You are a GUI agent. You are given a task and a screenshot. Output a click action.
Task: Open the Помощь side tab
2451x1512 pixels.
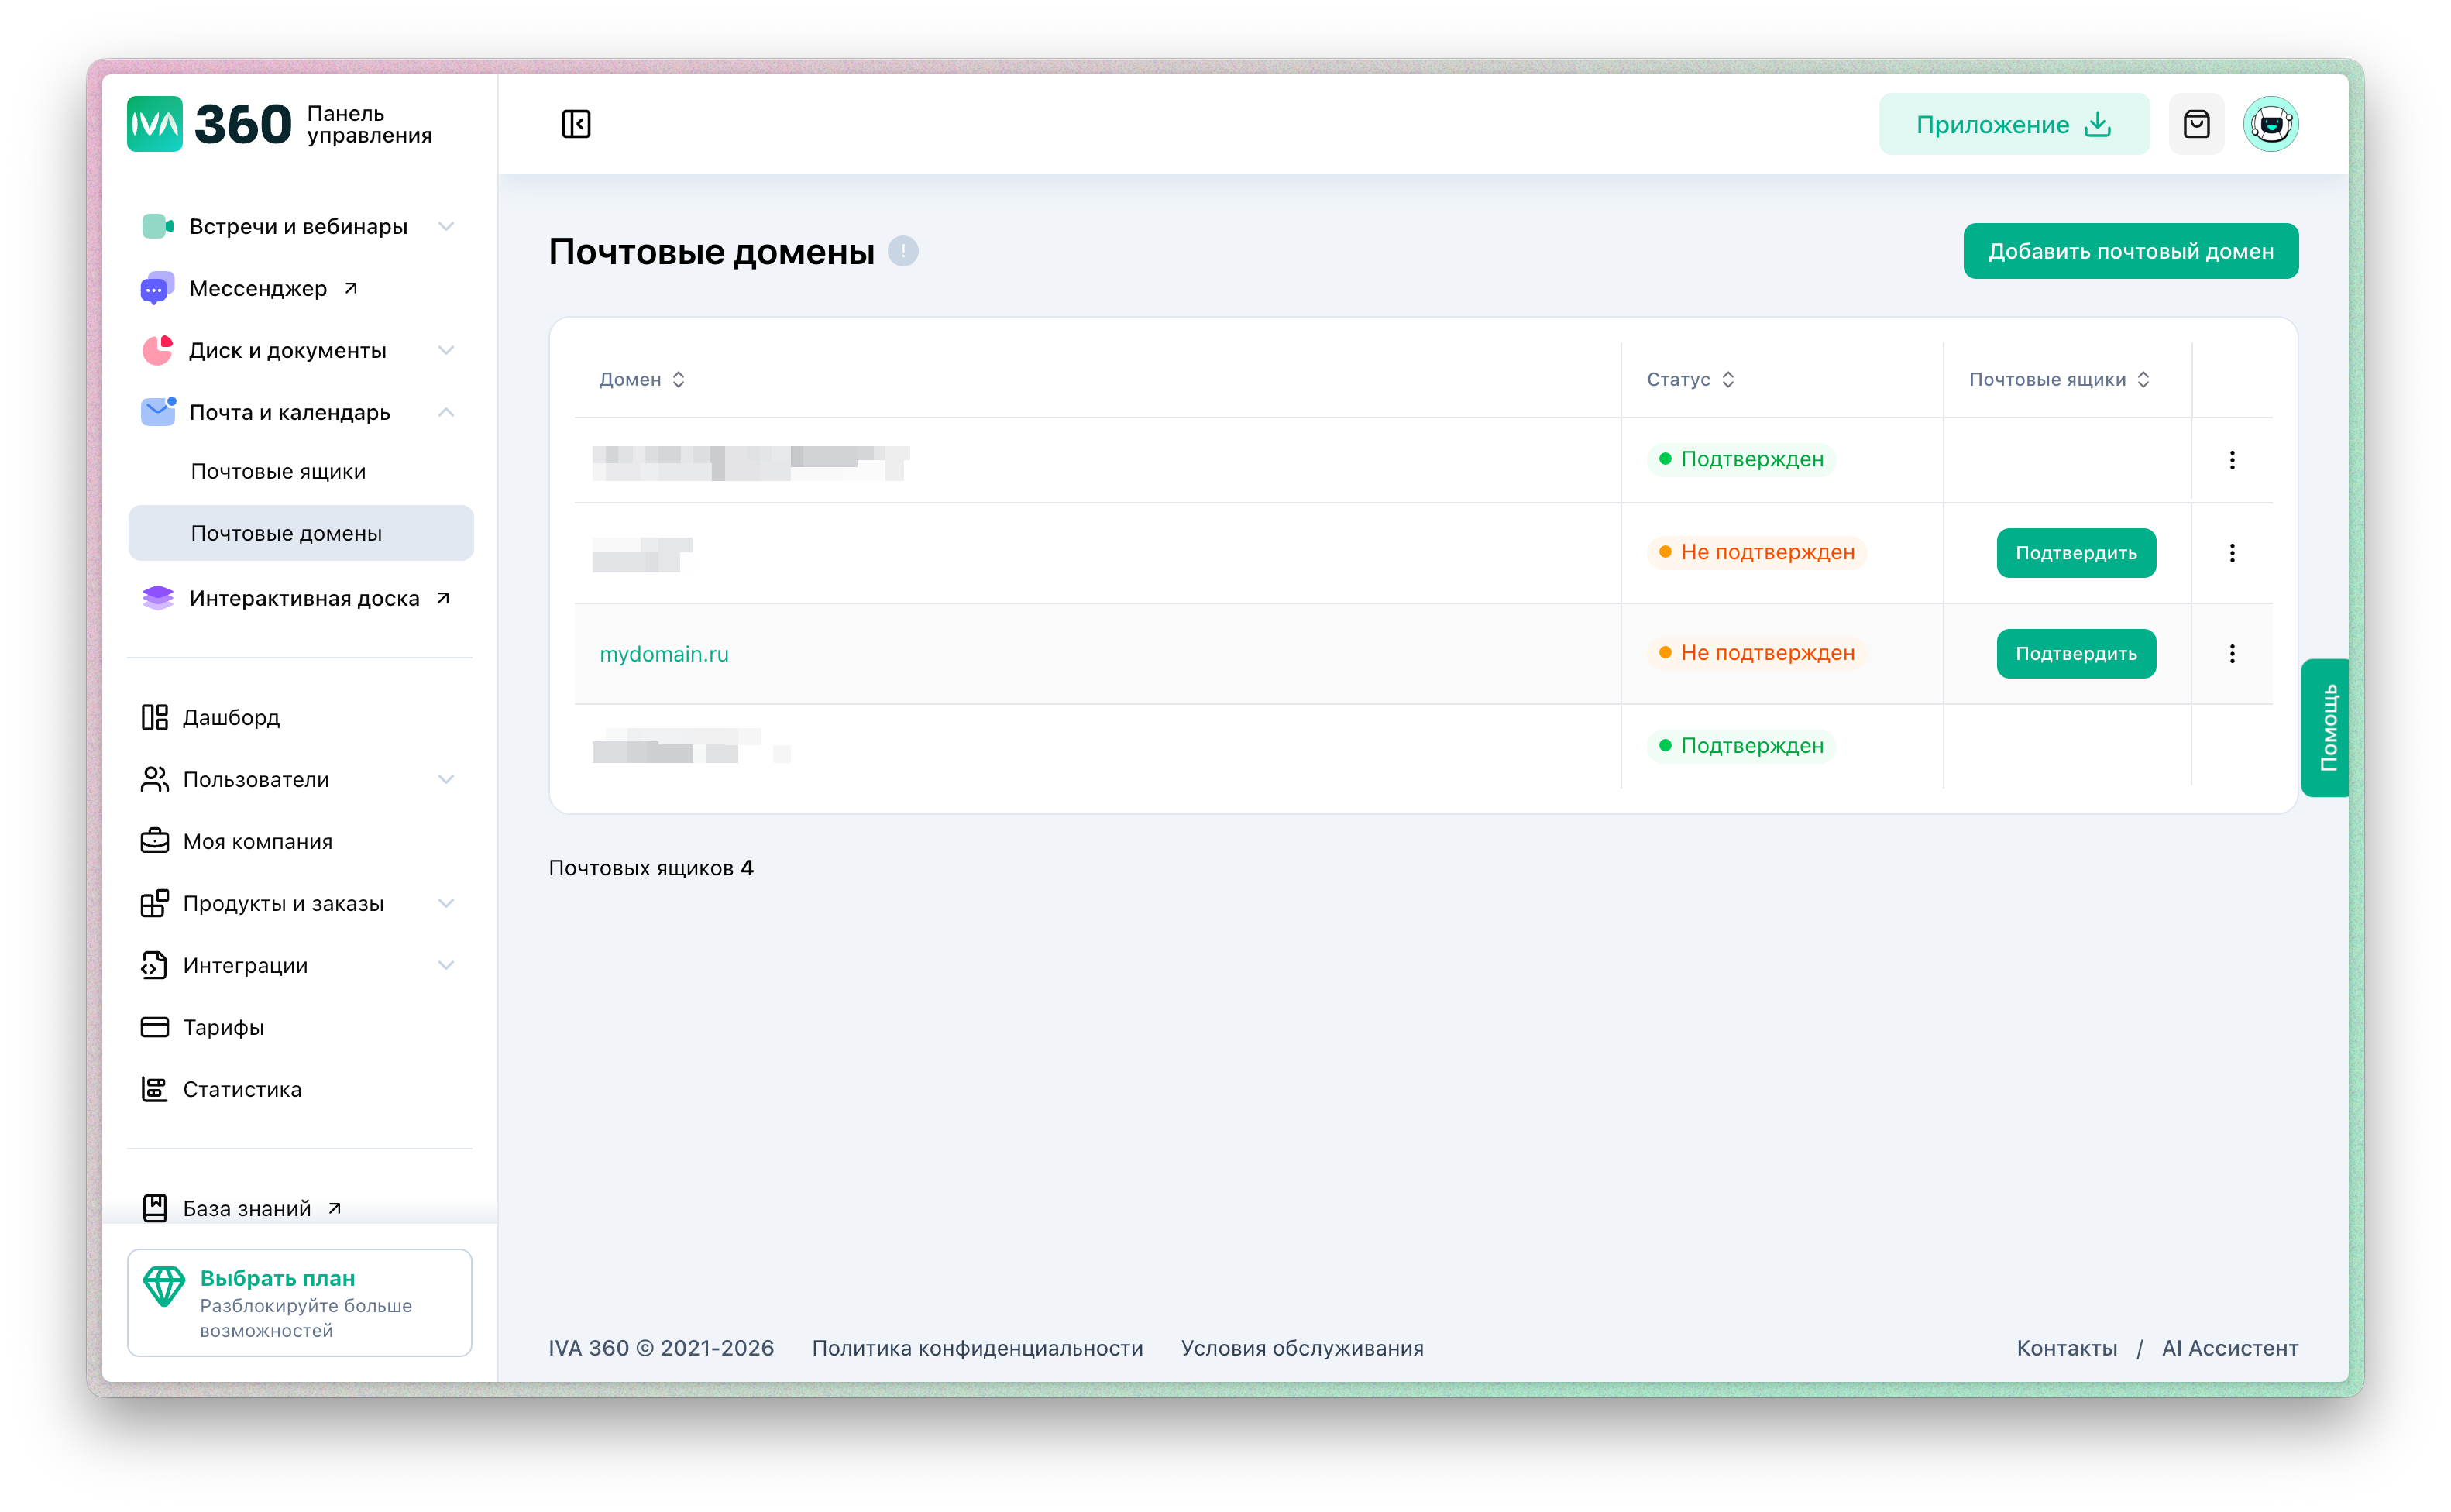click(2327, 727)
